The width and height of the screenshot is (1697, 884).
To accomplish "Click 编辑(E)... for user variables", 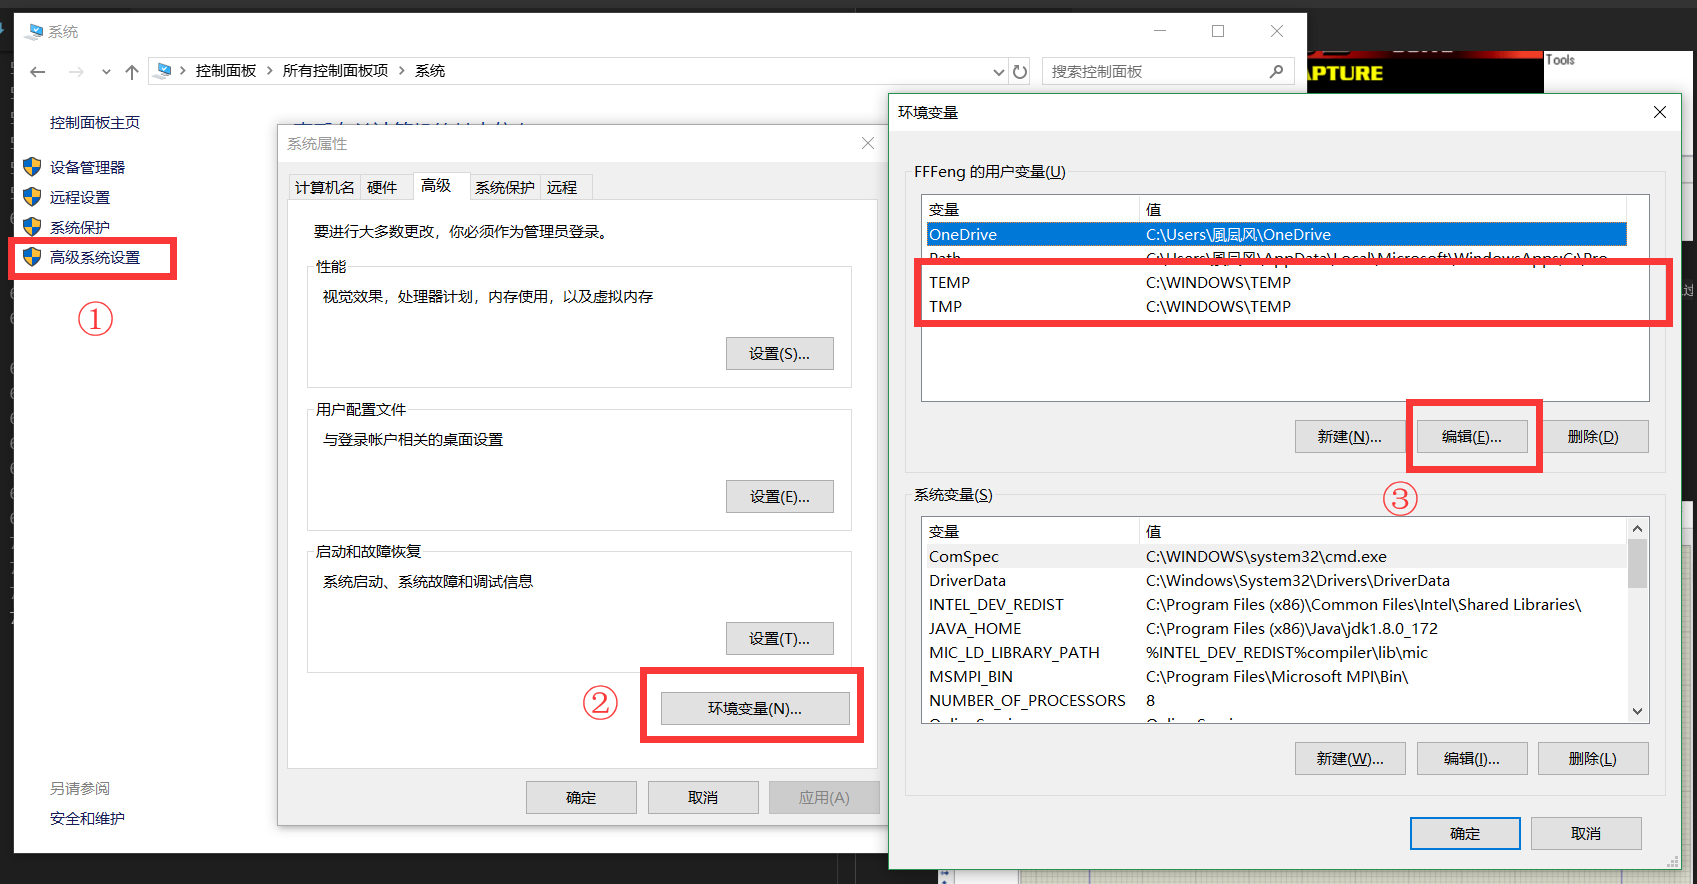I will tap(1472, 437).
